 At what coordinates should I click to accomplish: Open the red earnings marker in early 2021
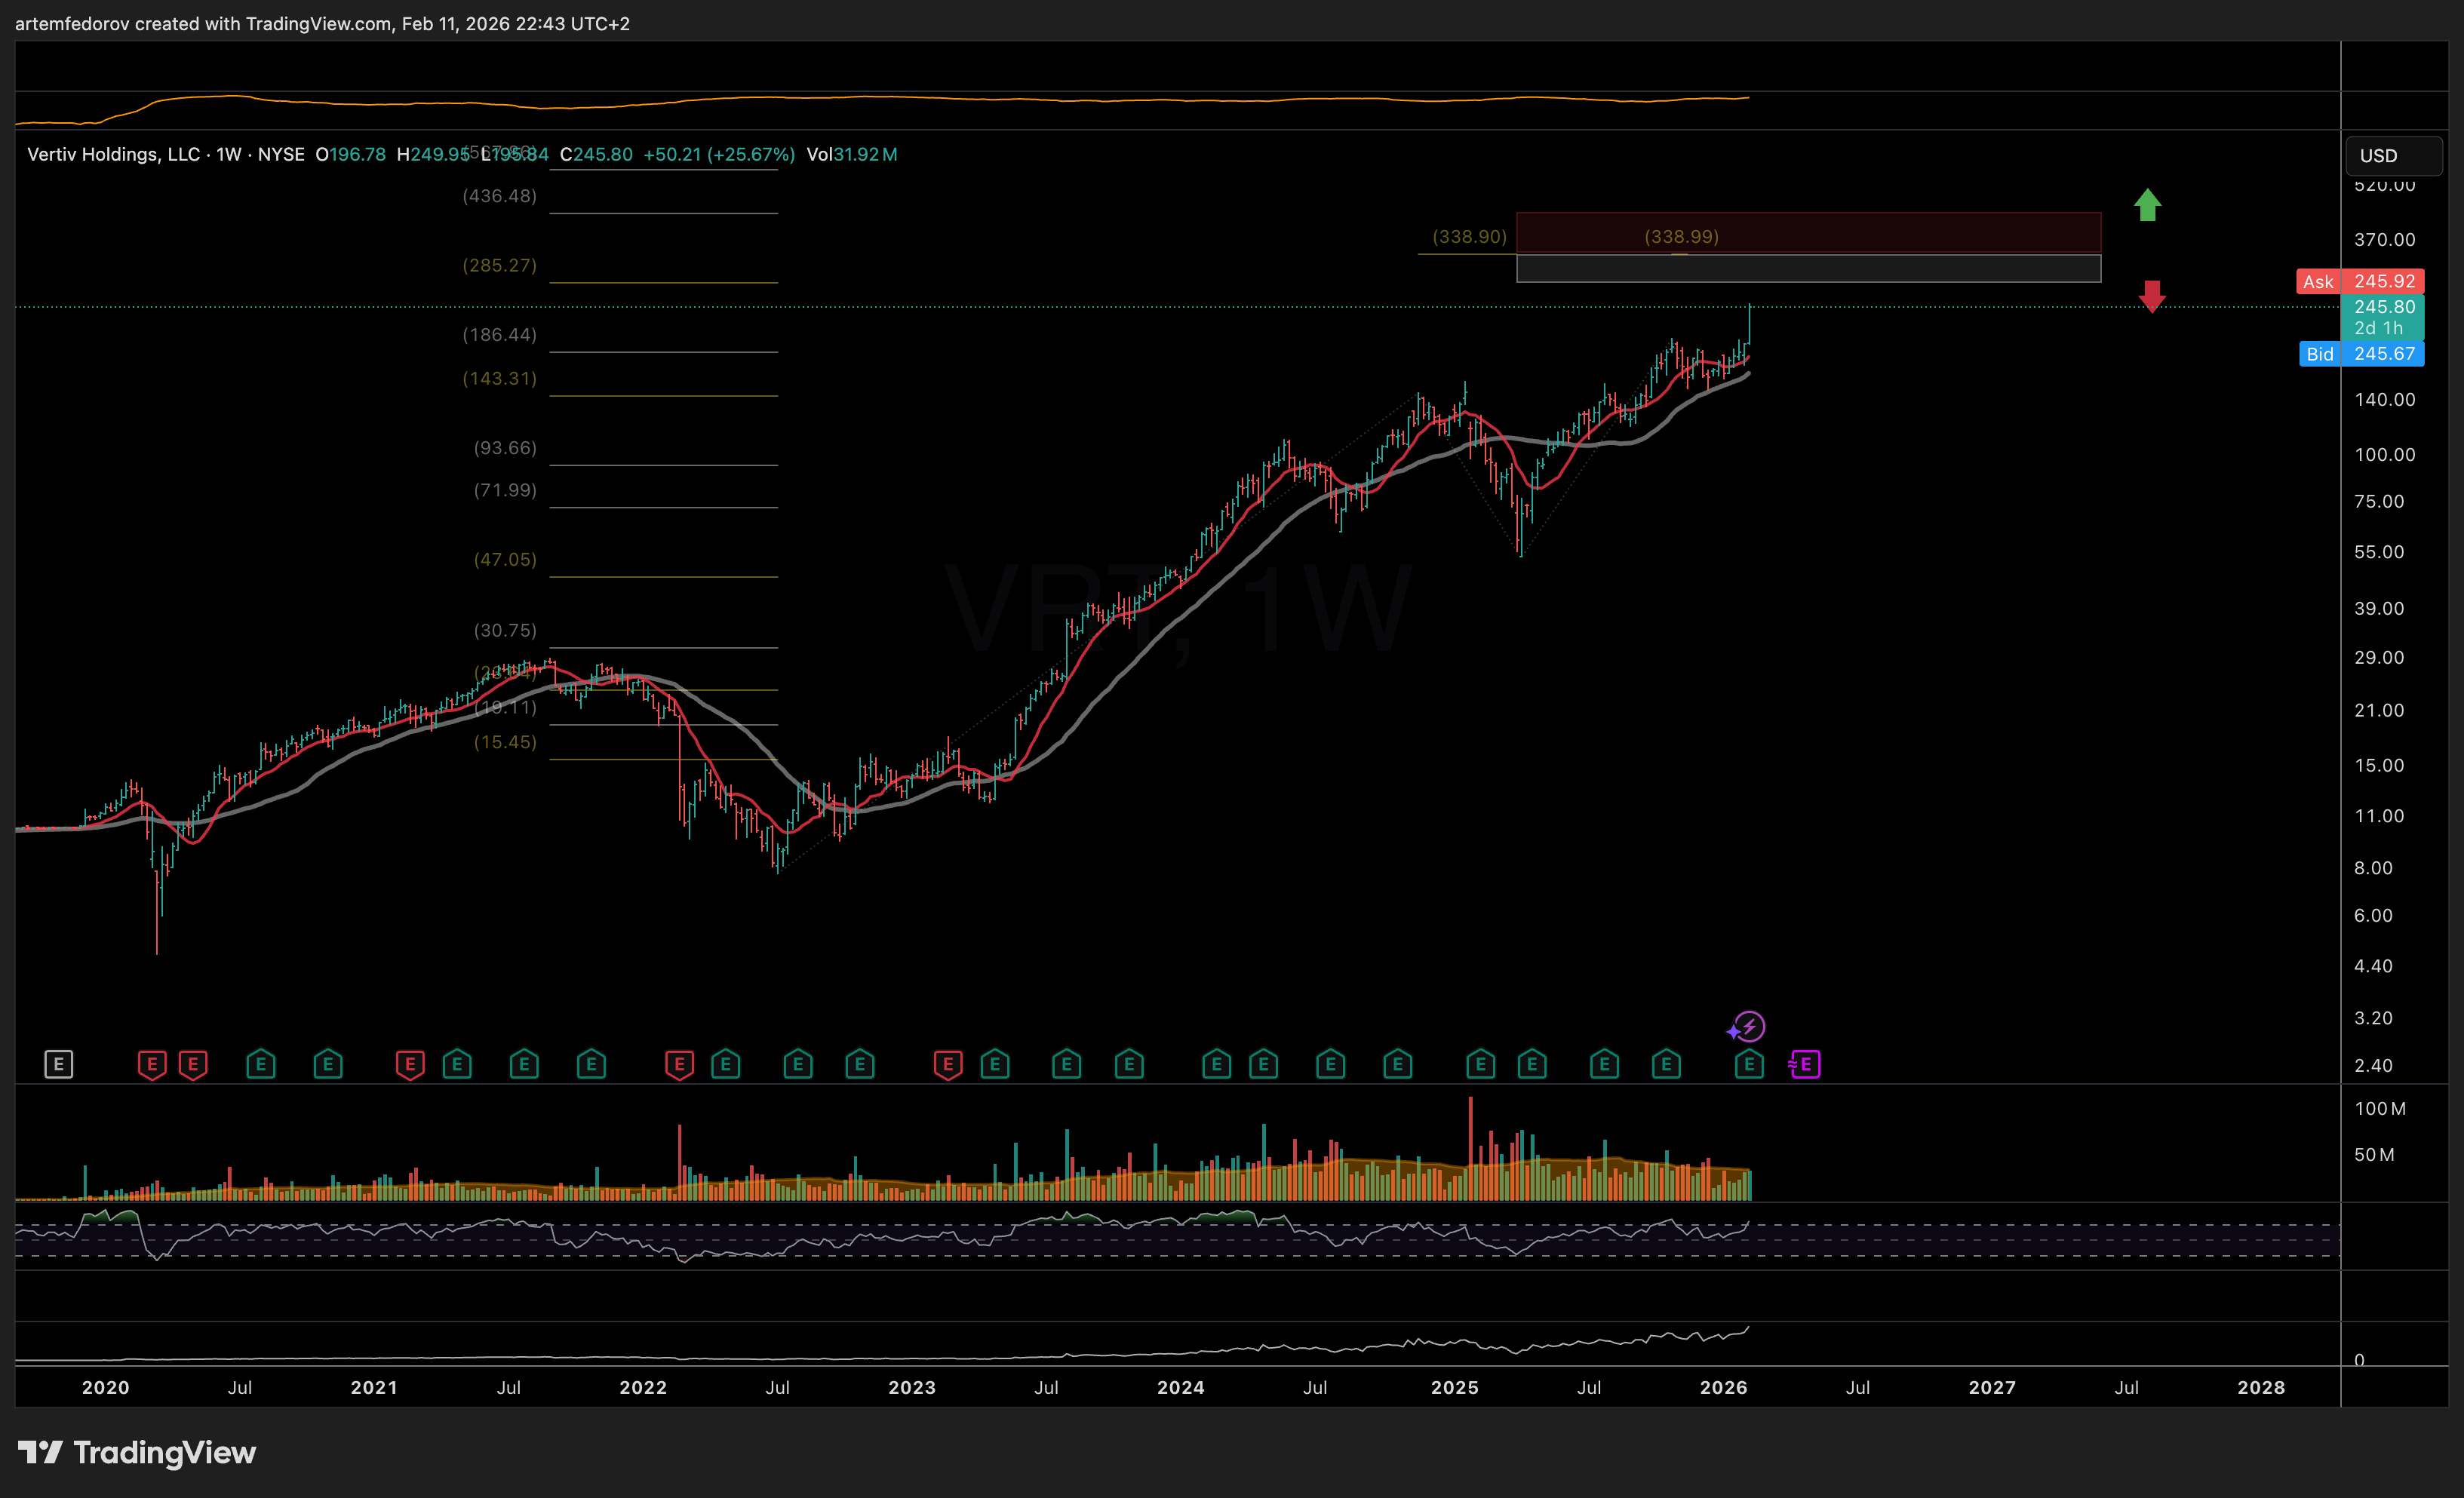click(x=410, y=1064)
